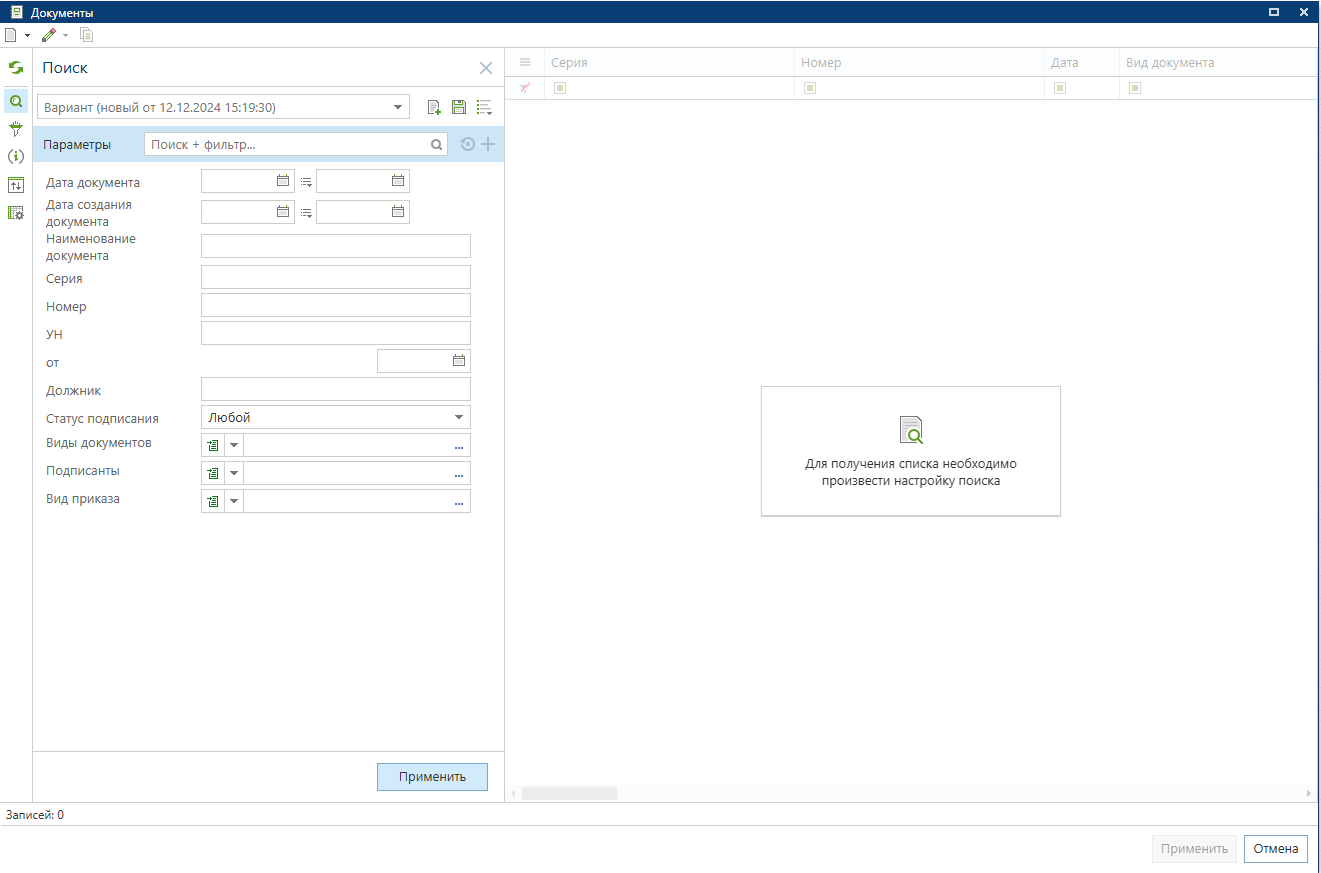Click the green list icon for Вид приказа
1321x873 pixels.
[213, 501]
